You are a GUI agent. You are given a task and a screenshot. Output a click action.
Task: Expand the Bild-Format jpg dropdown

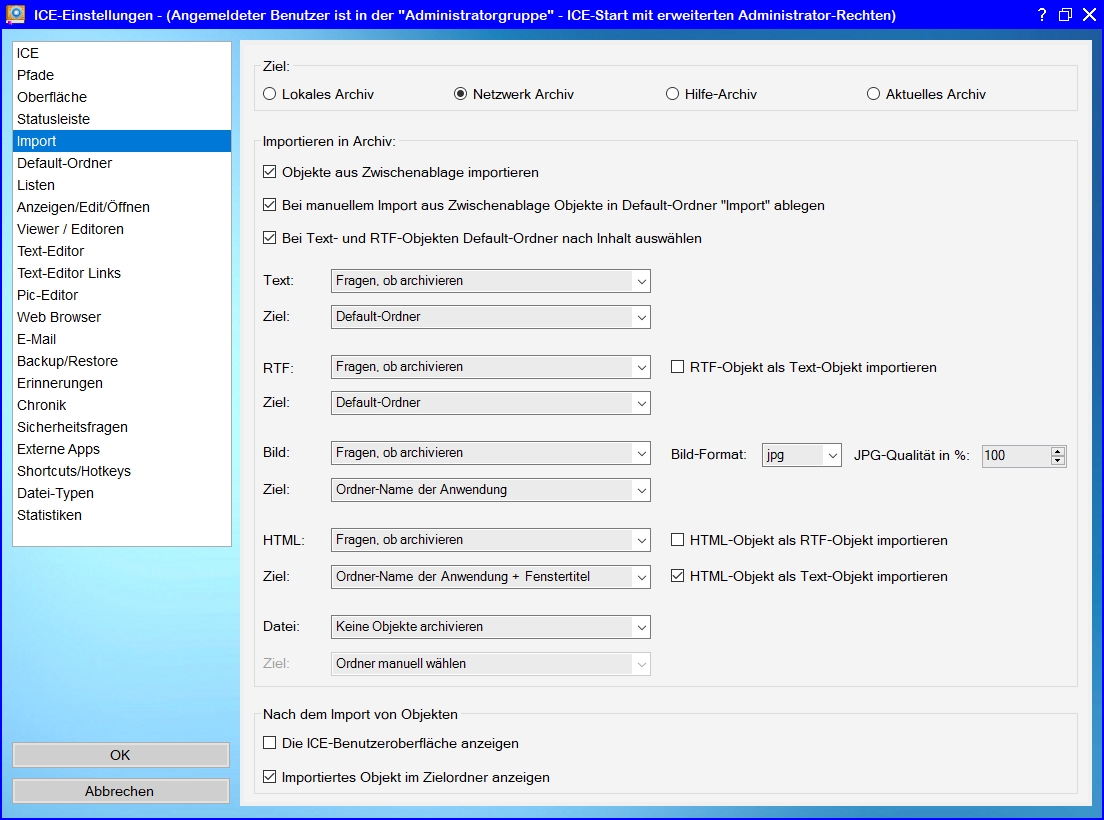[801, 455]
